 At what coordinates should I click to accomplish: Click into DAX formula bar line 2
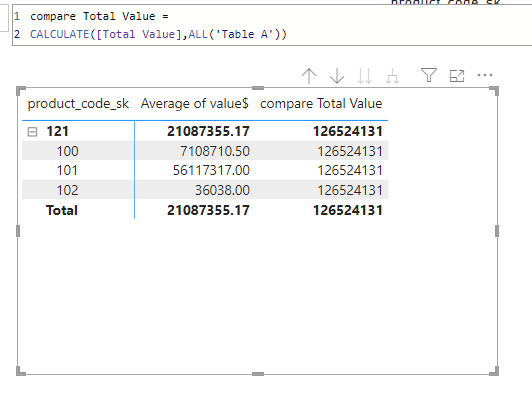pos(158,34)
